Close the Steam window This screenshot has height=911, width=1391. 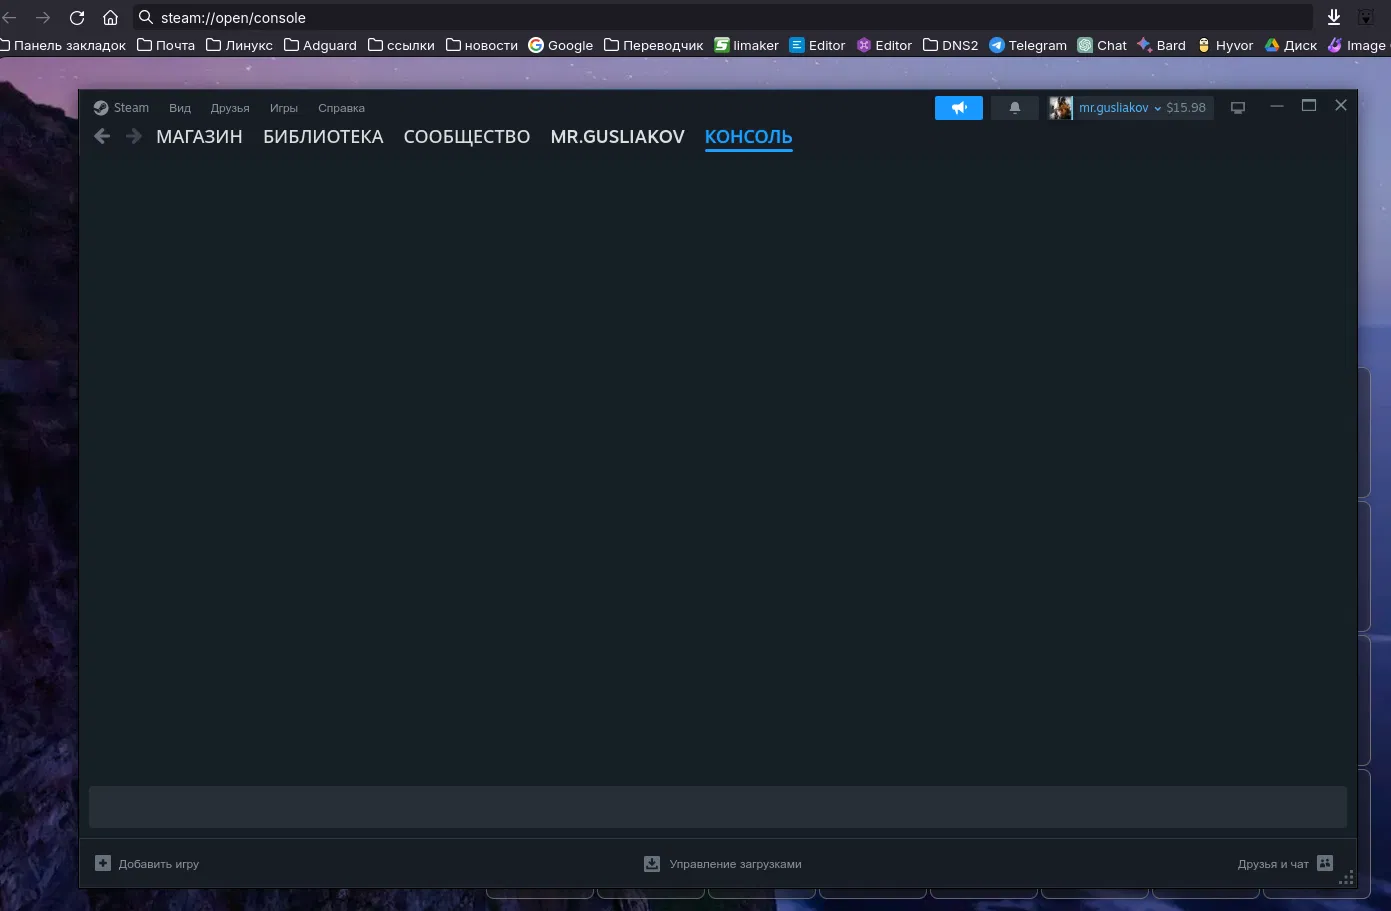[x=1341, y=106]
